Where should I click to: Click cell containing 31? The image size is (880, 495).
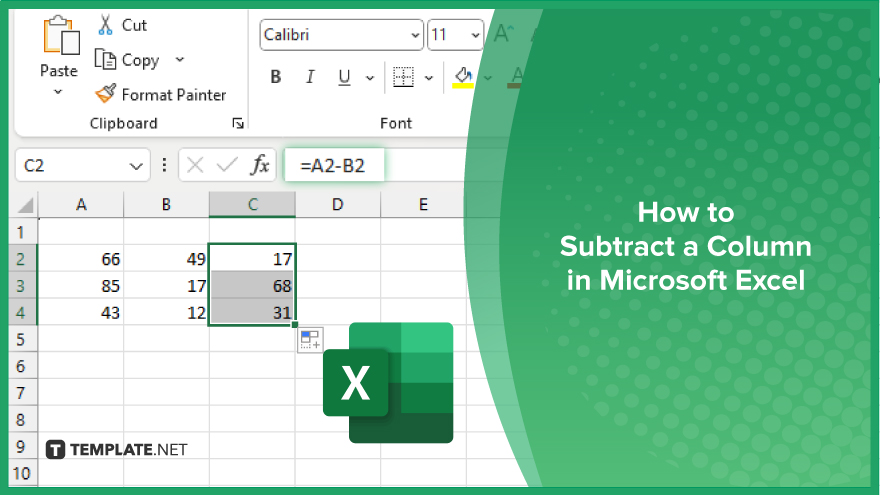pos(252,312)
